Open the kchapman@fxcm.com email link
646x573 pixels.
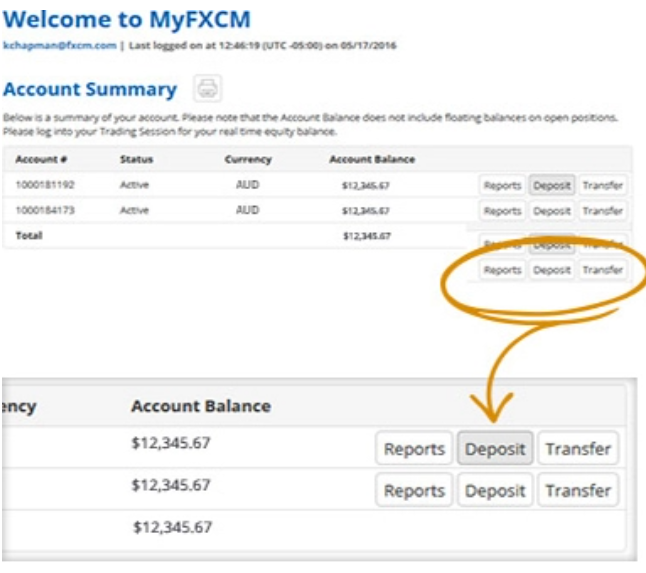pos(60,45)
